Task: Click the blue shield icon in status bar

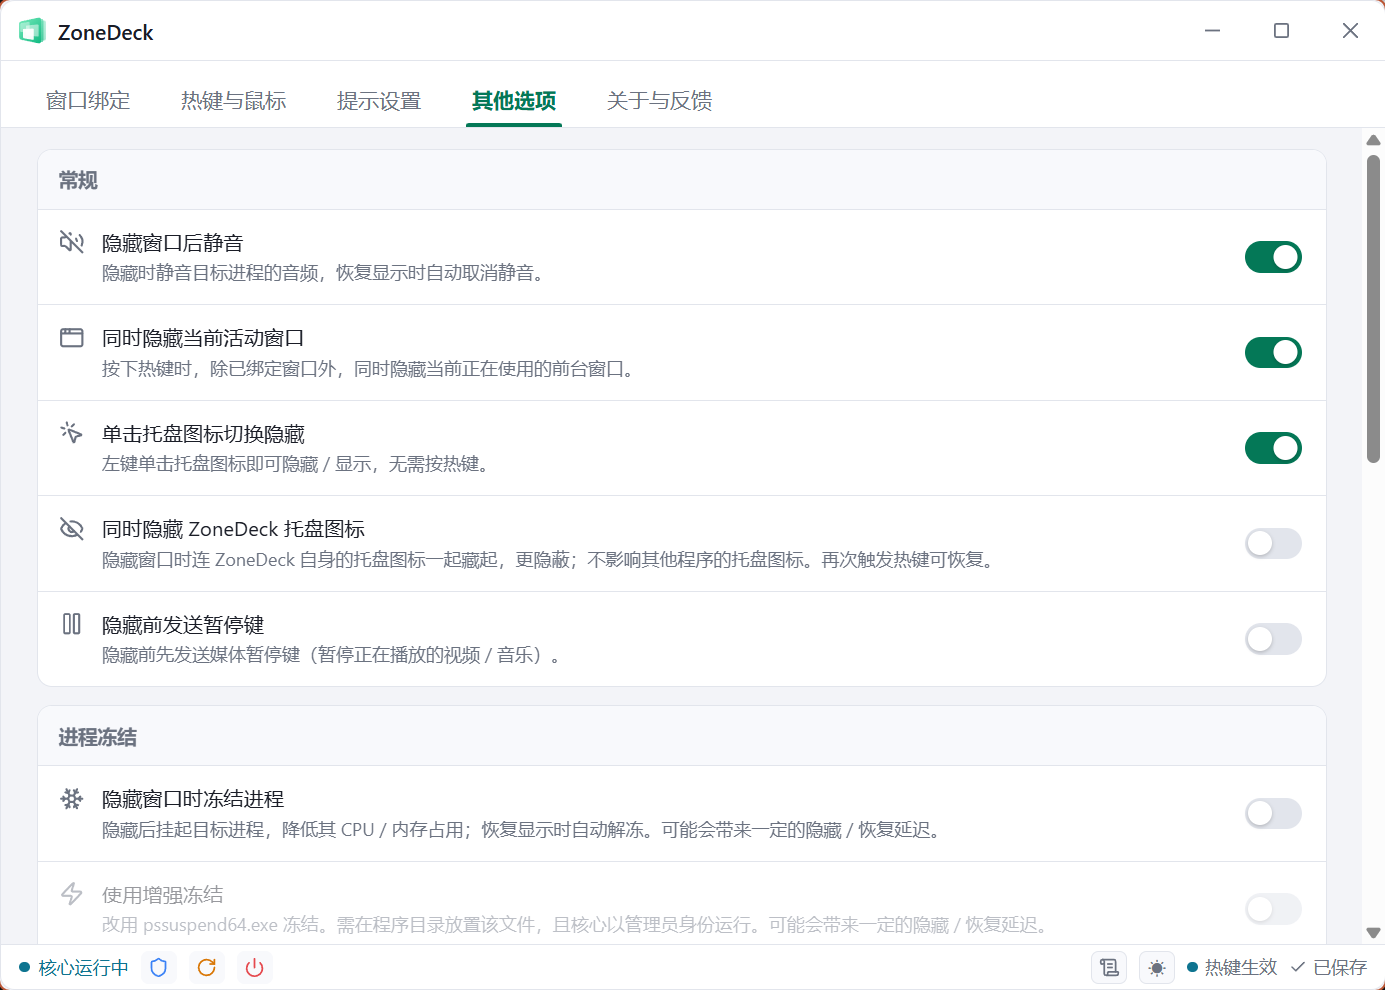Action: (x=158, y=967)
